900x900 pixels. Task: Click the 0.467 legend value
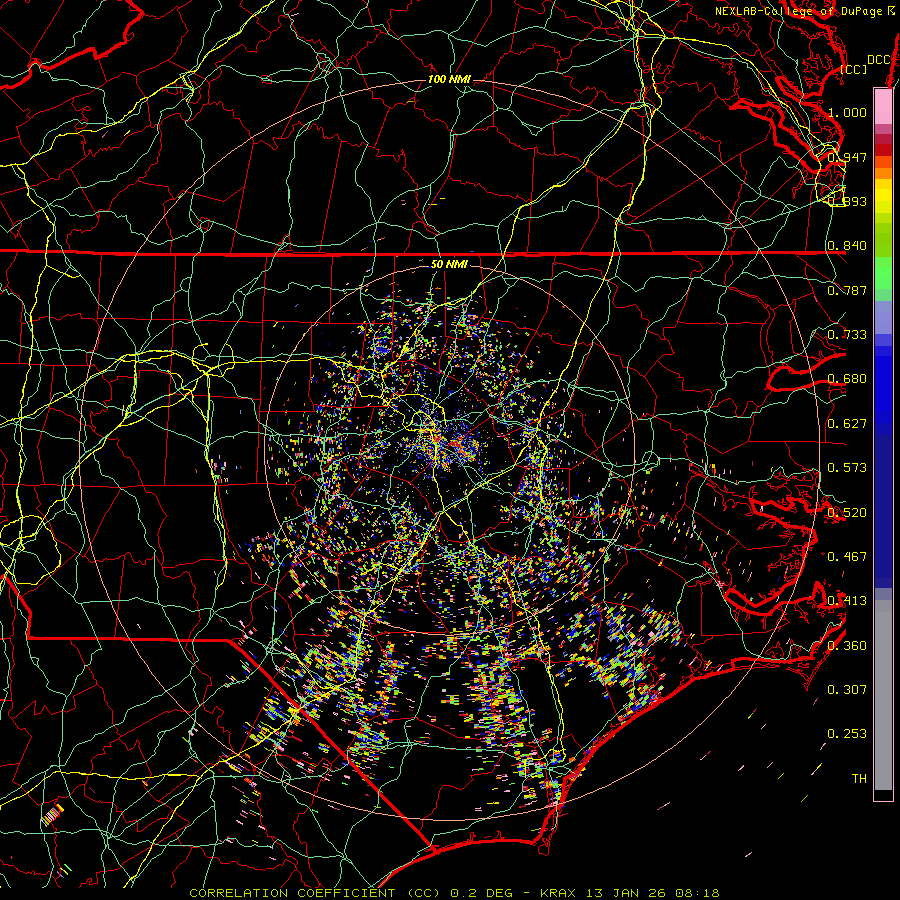pos(847,557)
